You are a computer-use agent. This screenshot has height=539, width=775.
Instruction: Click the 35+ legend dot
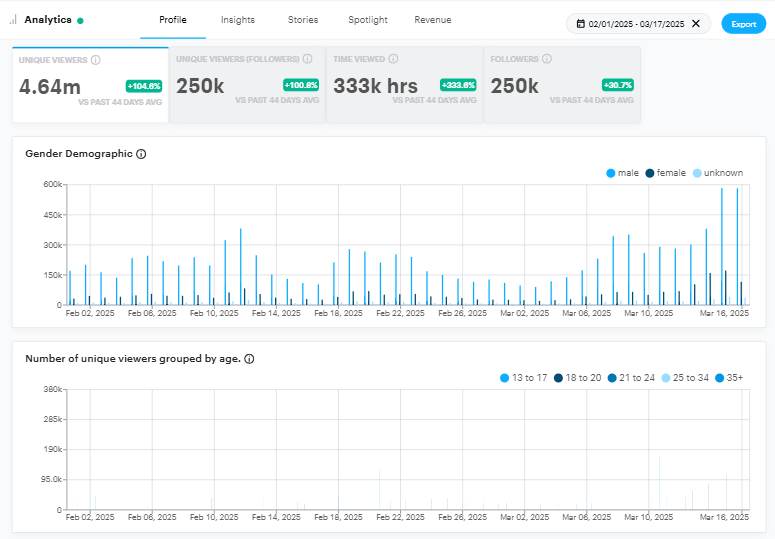click(x=719, y=378)
